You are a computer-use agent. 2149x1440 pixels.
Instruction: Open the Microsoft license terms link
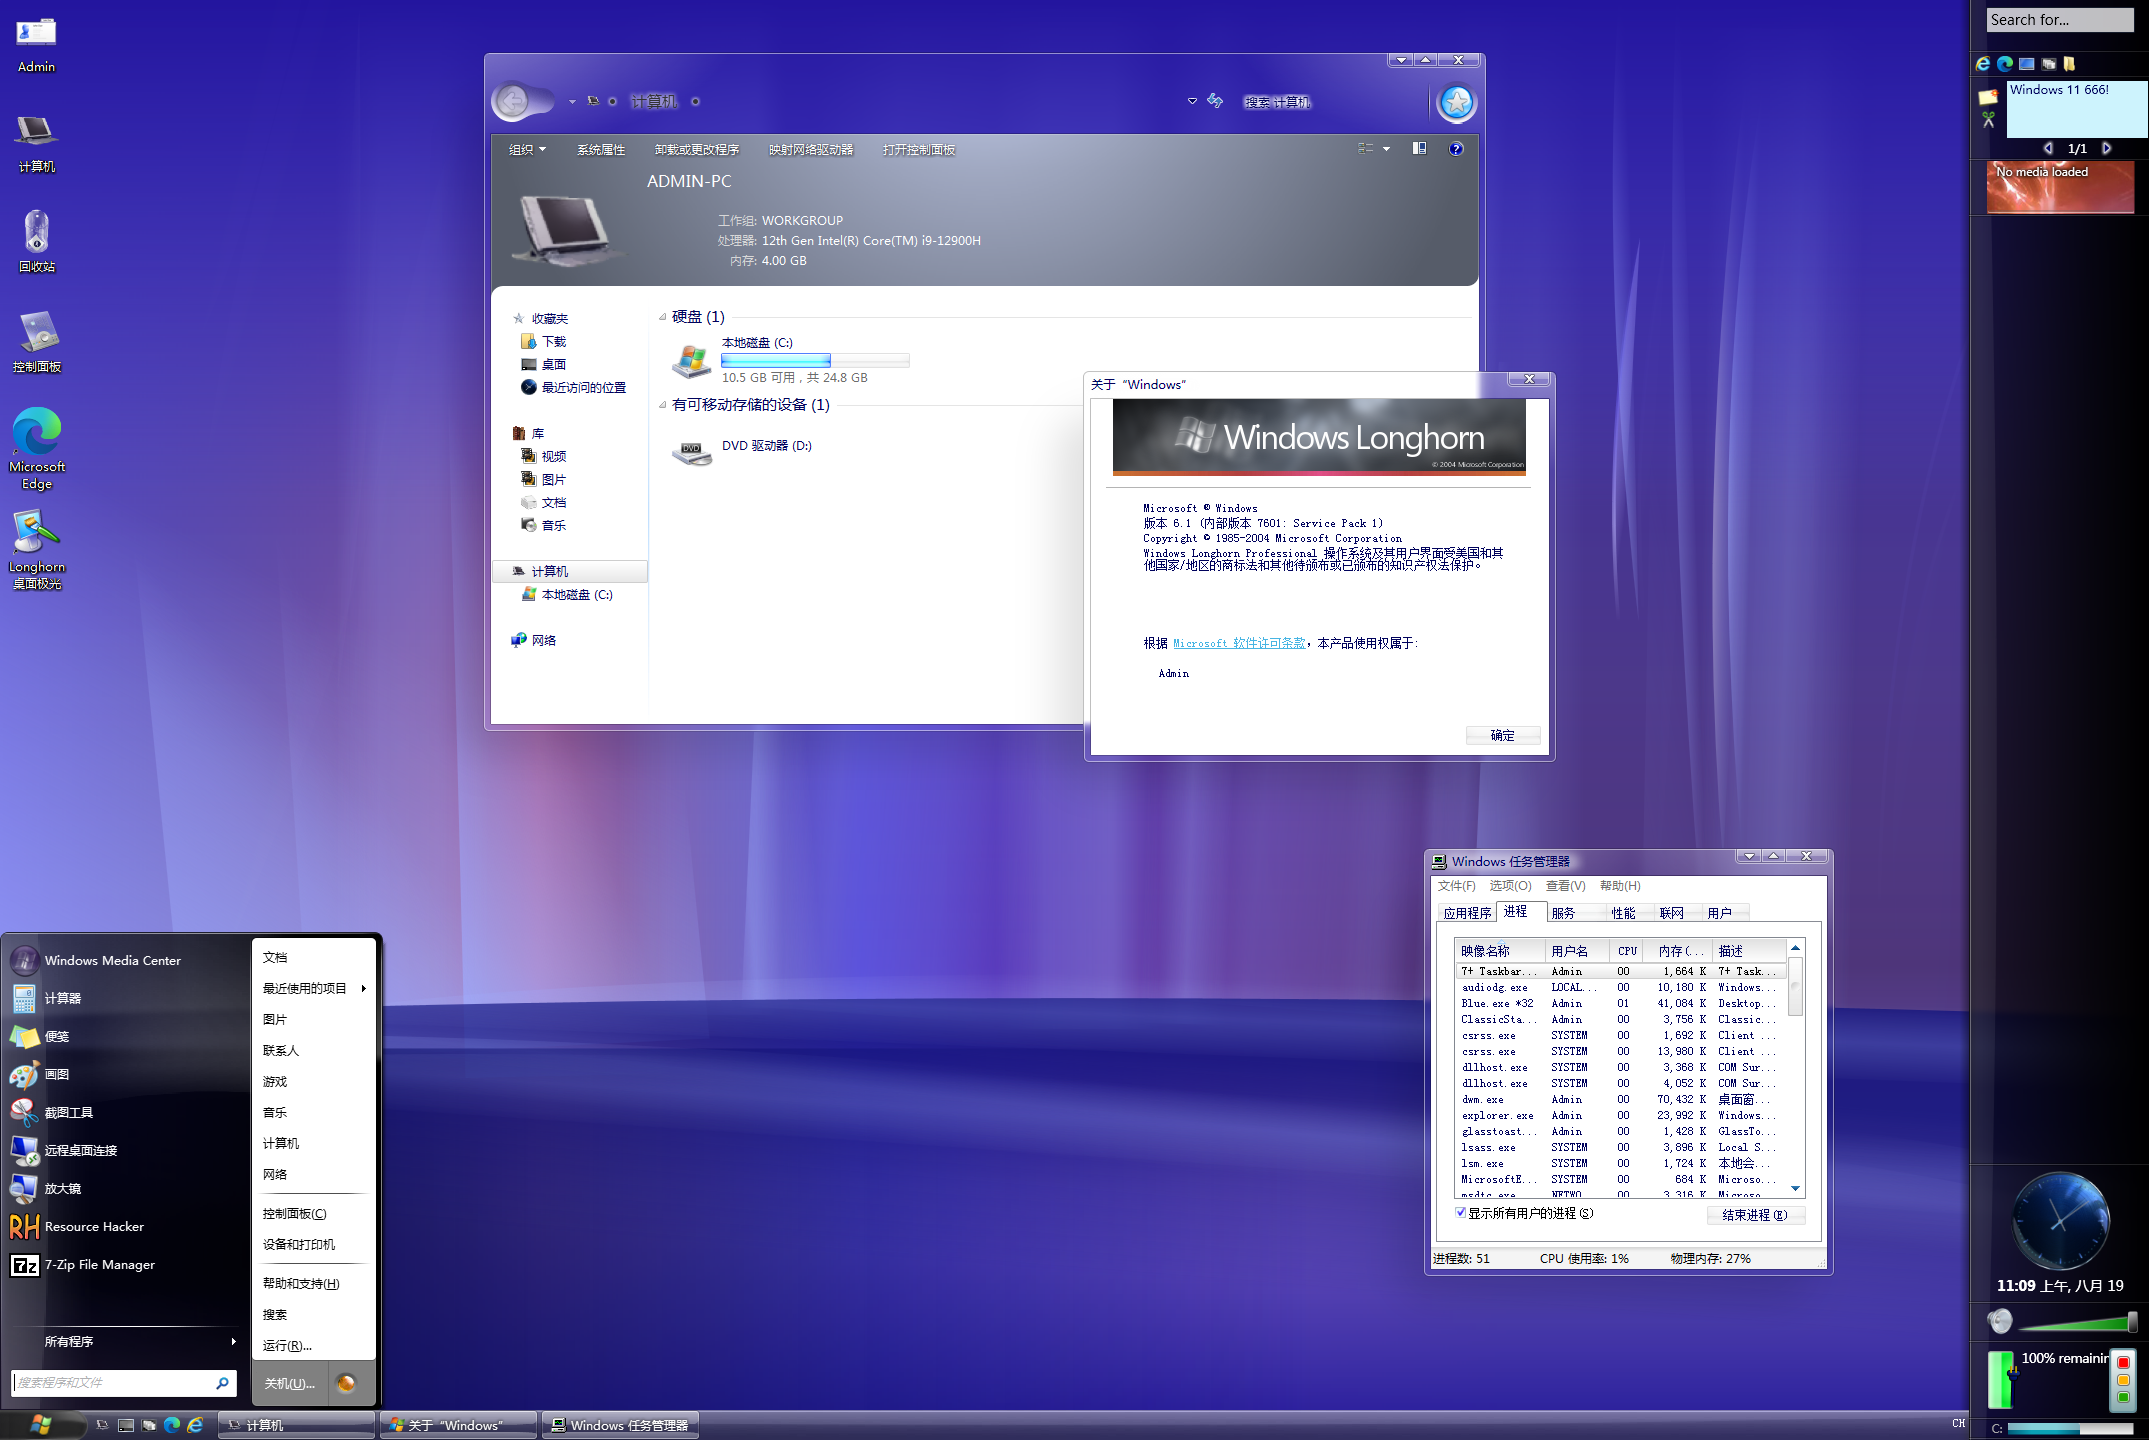pos(1239,643)
